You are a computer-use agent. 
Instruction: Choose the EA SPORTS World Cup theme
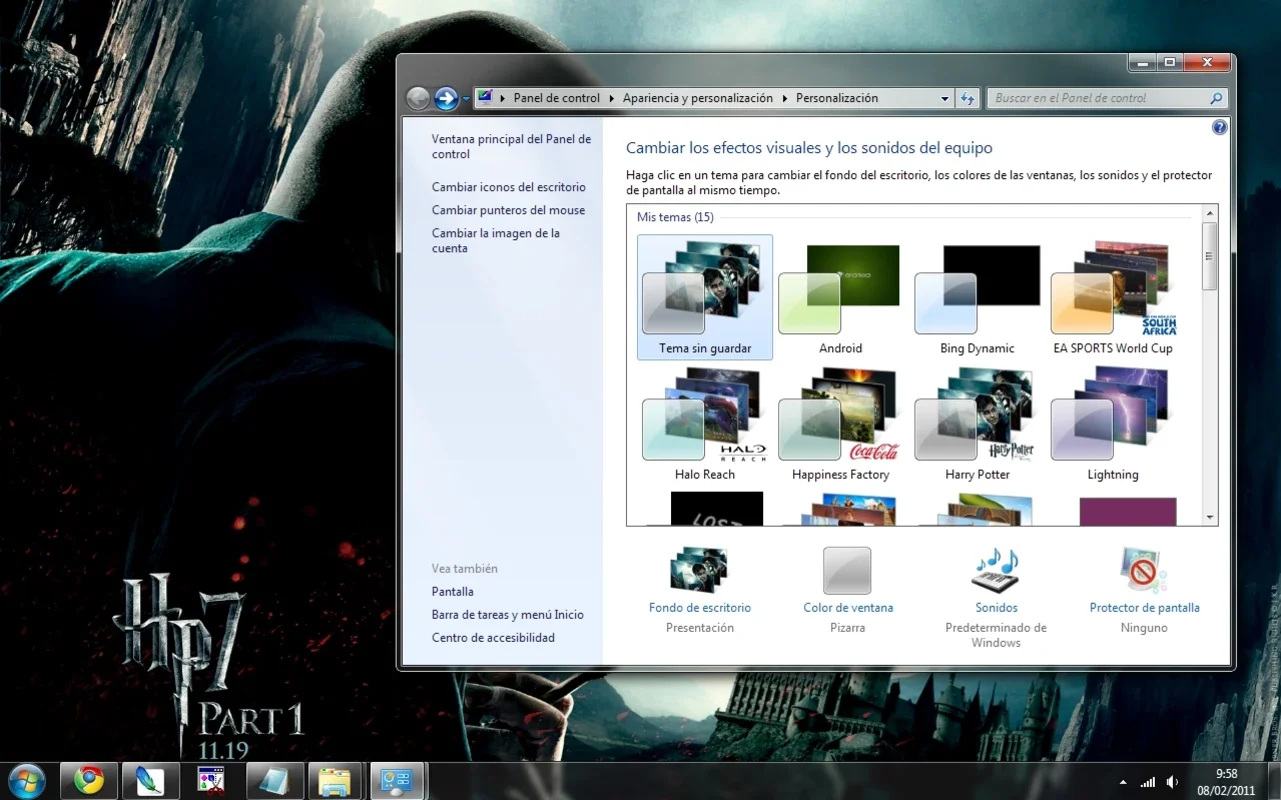1113,297
